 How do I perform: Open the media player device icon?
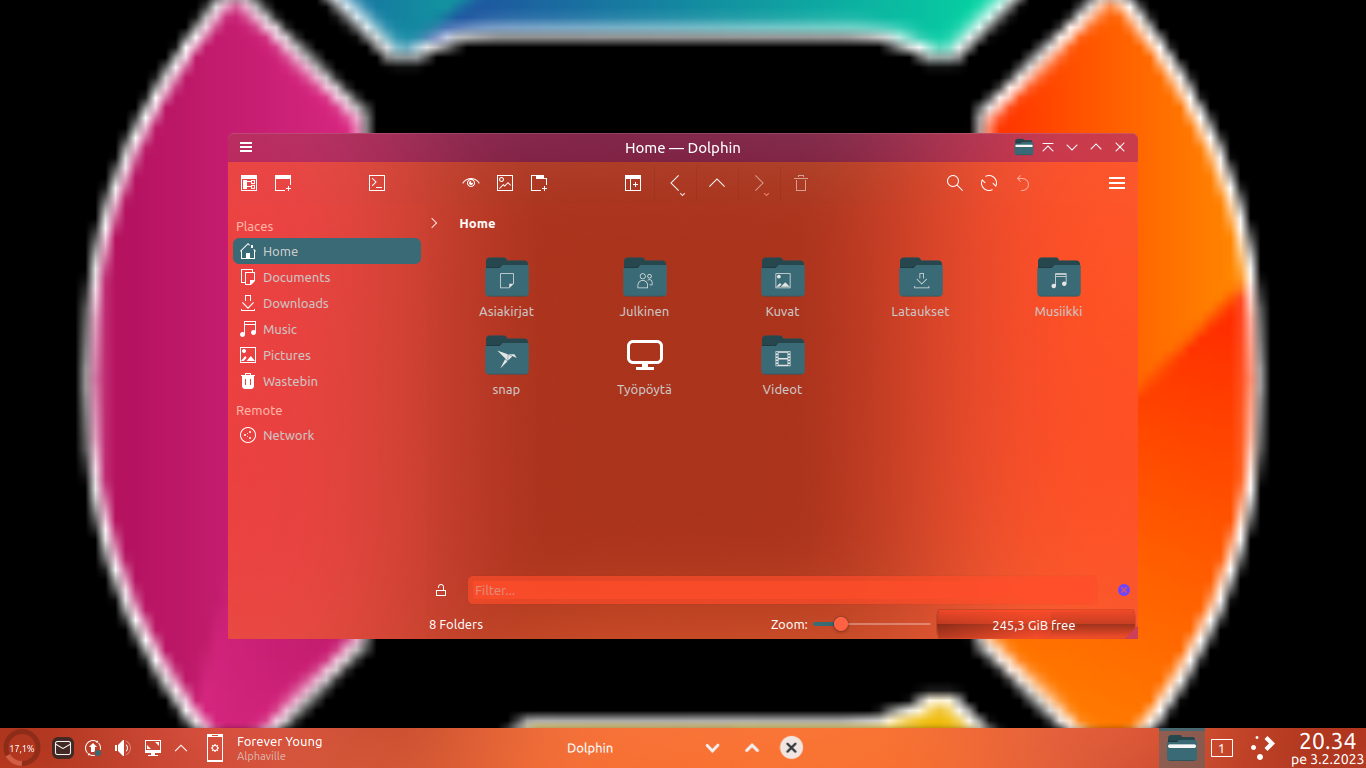(x=214, y=747)
